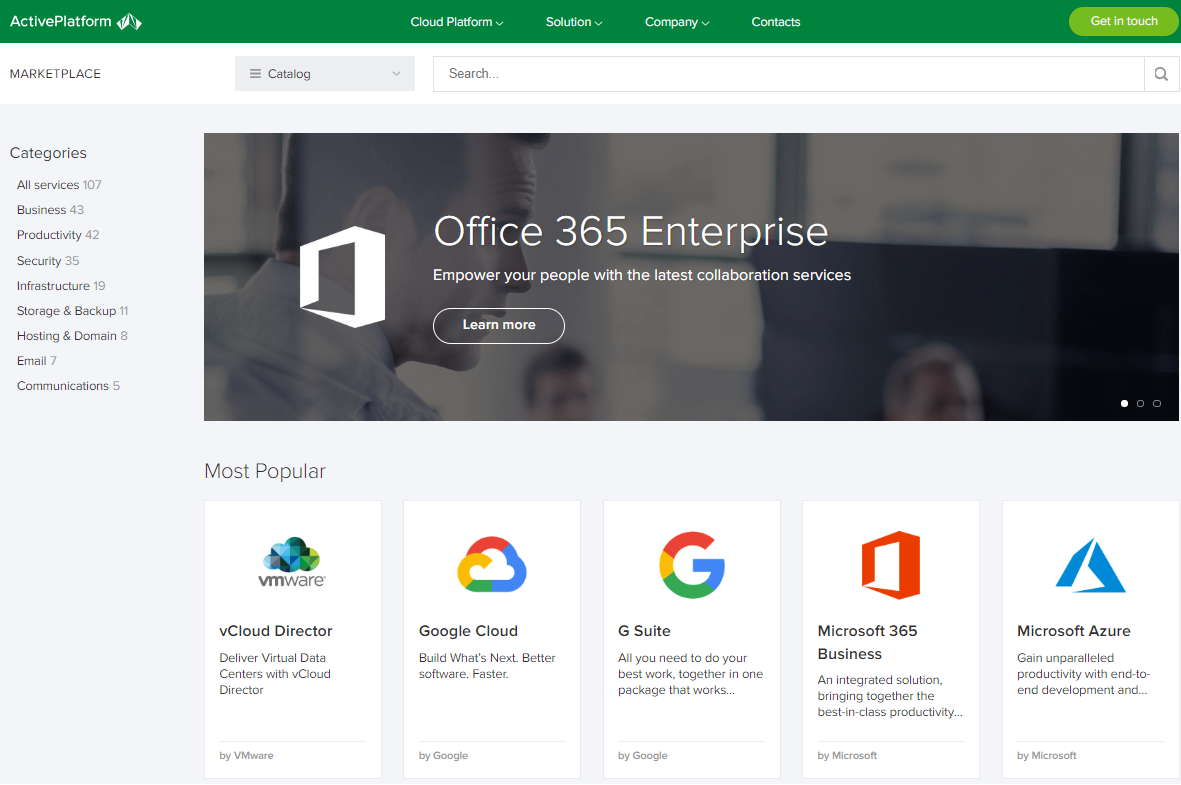Viewport: 1181px width, 785px height.
Task: Select the first carousel slide dot
Action: pos(1124,404)
